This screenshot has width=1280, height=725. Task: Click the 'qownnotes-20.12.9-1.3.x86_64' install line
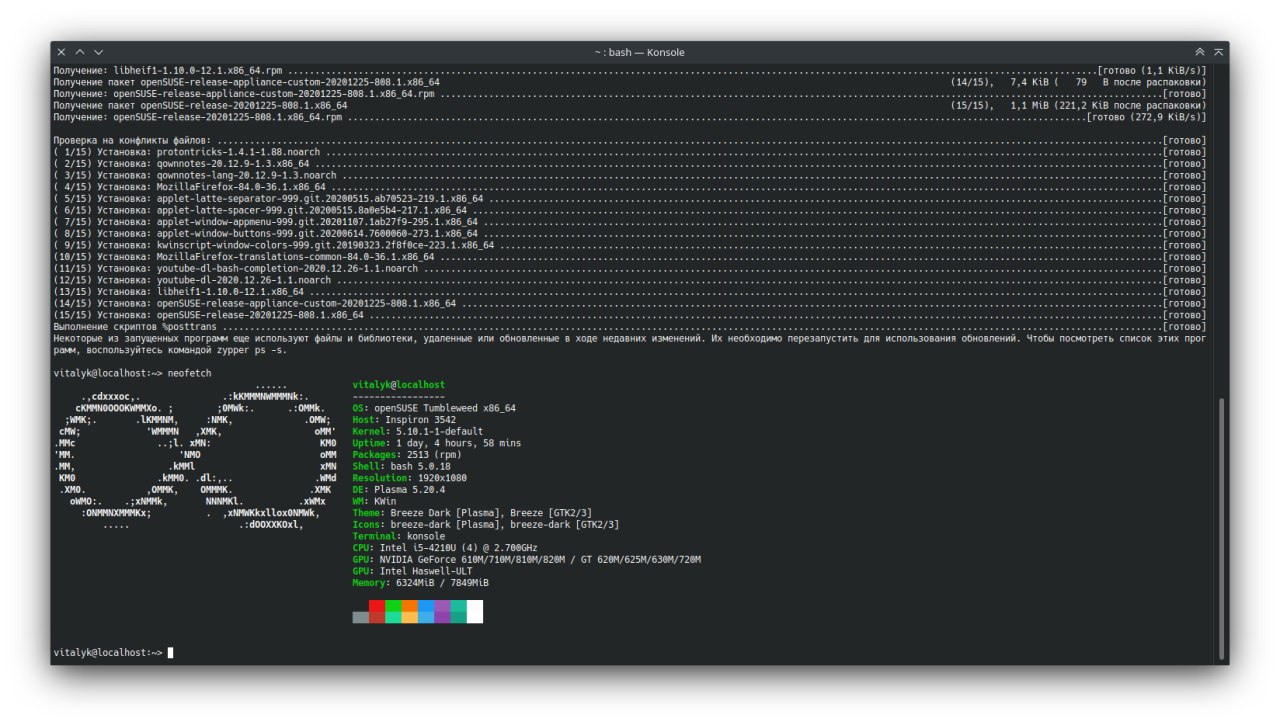click(x=630, y=163)
